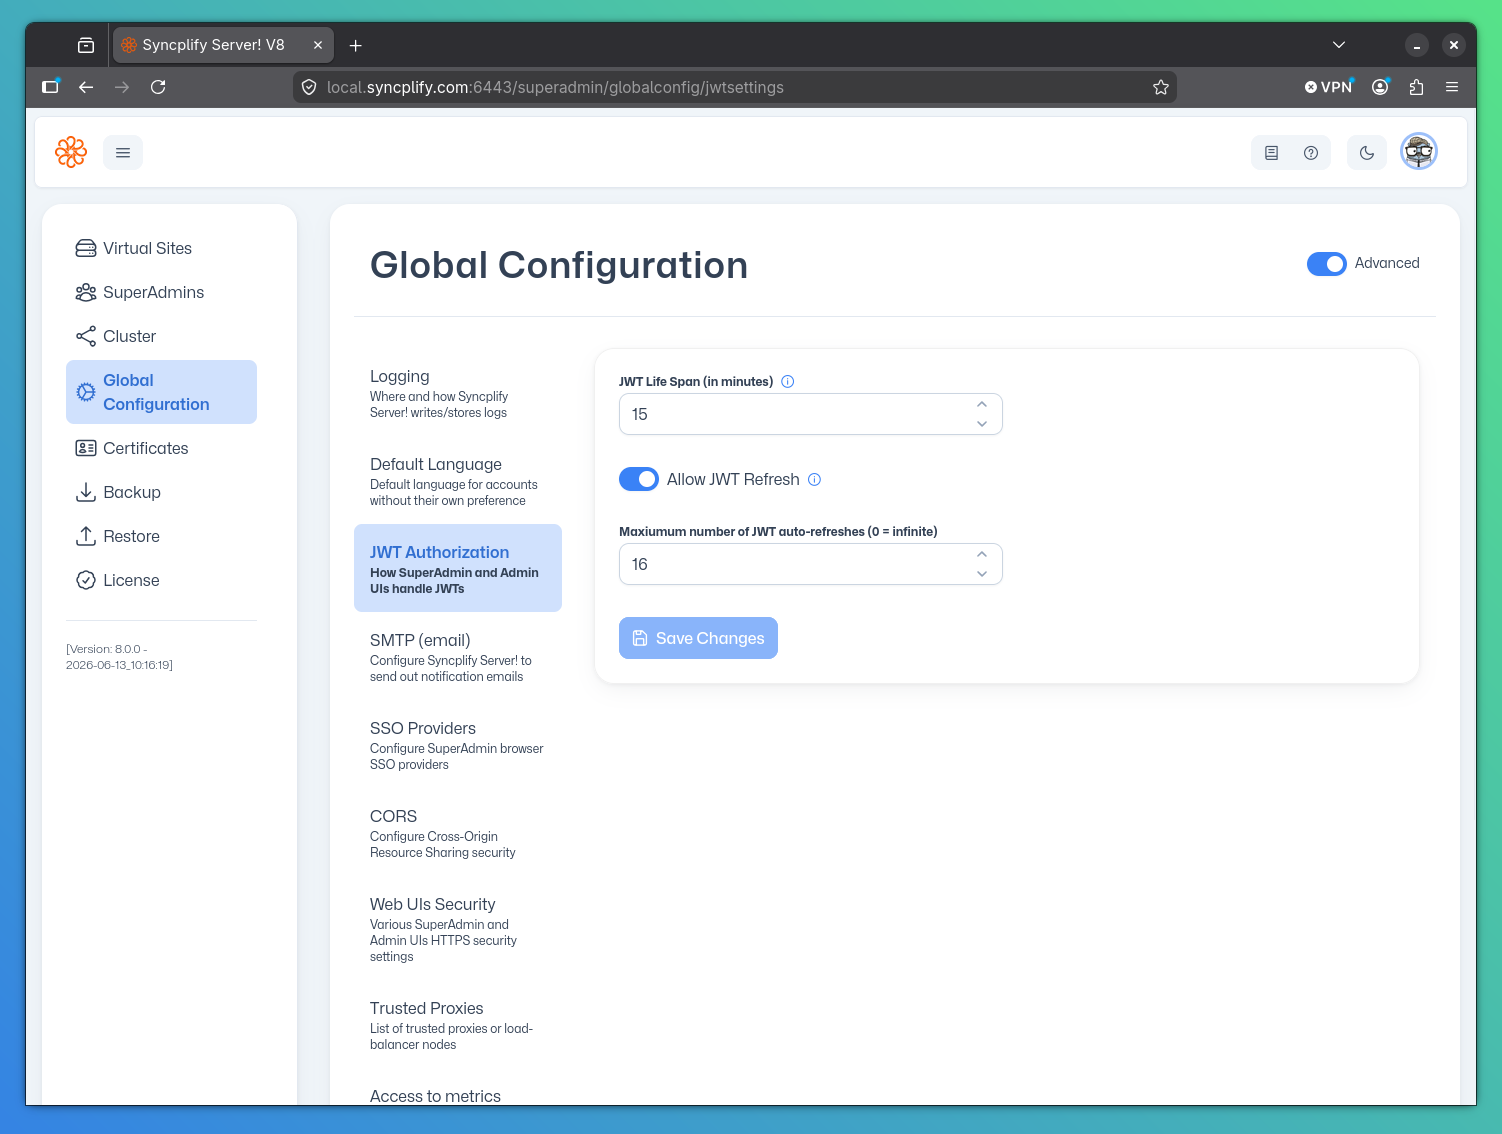Click the maximum JWT auto-refreshes field
The height and width of the screenshot is (1134, 1502).
pos(811,564)
